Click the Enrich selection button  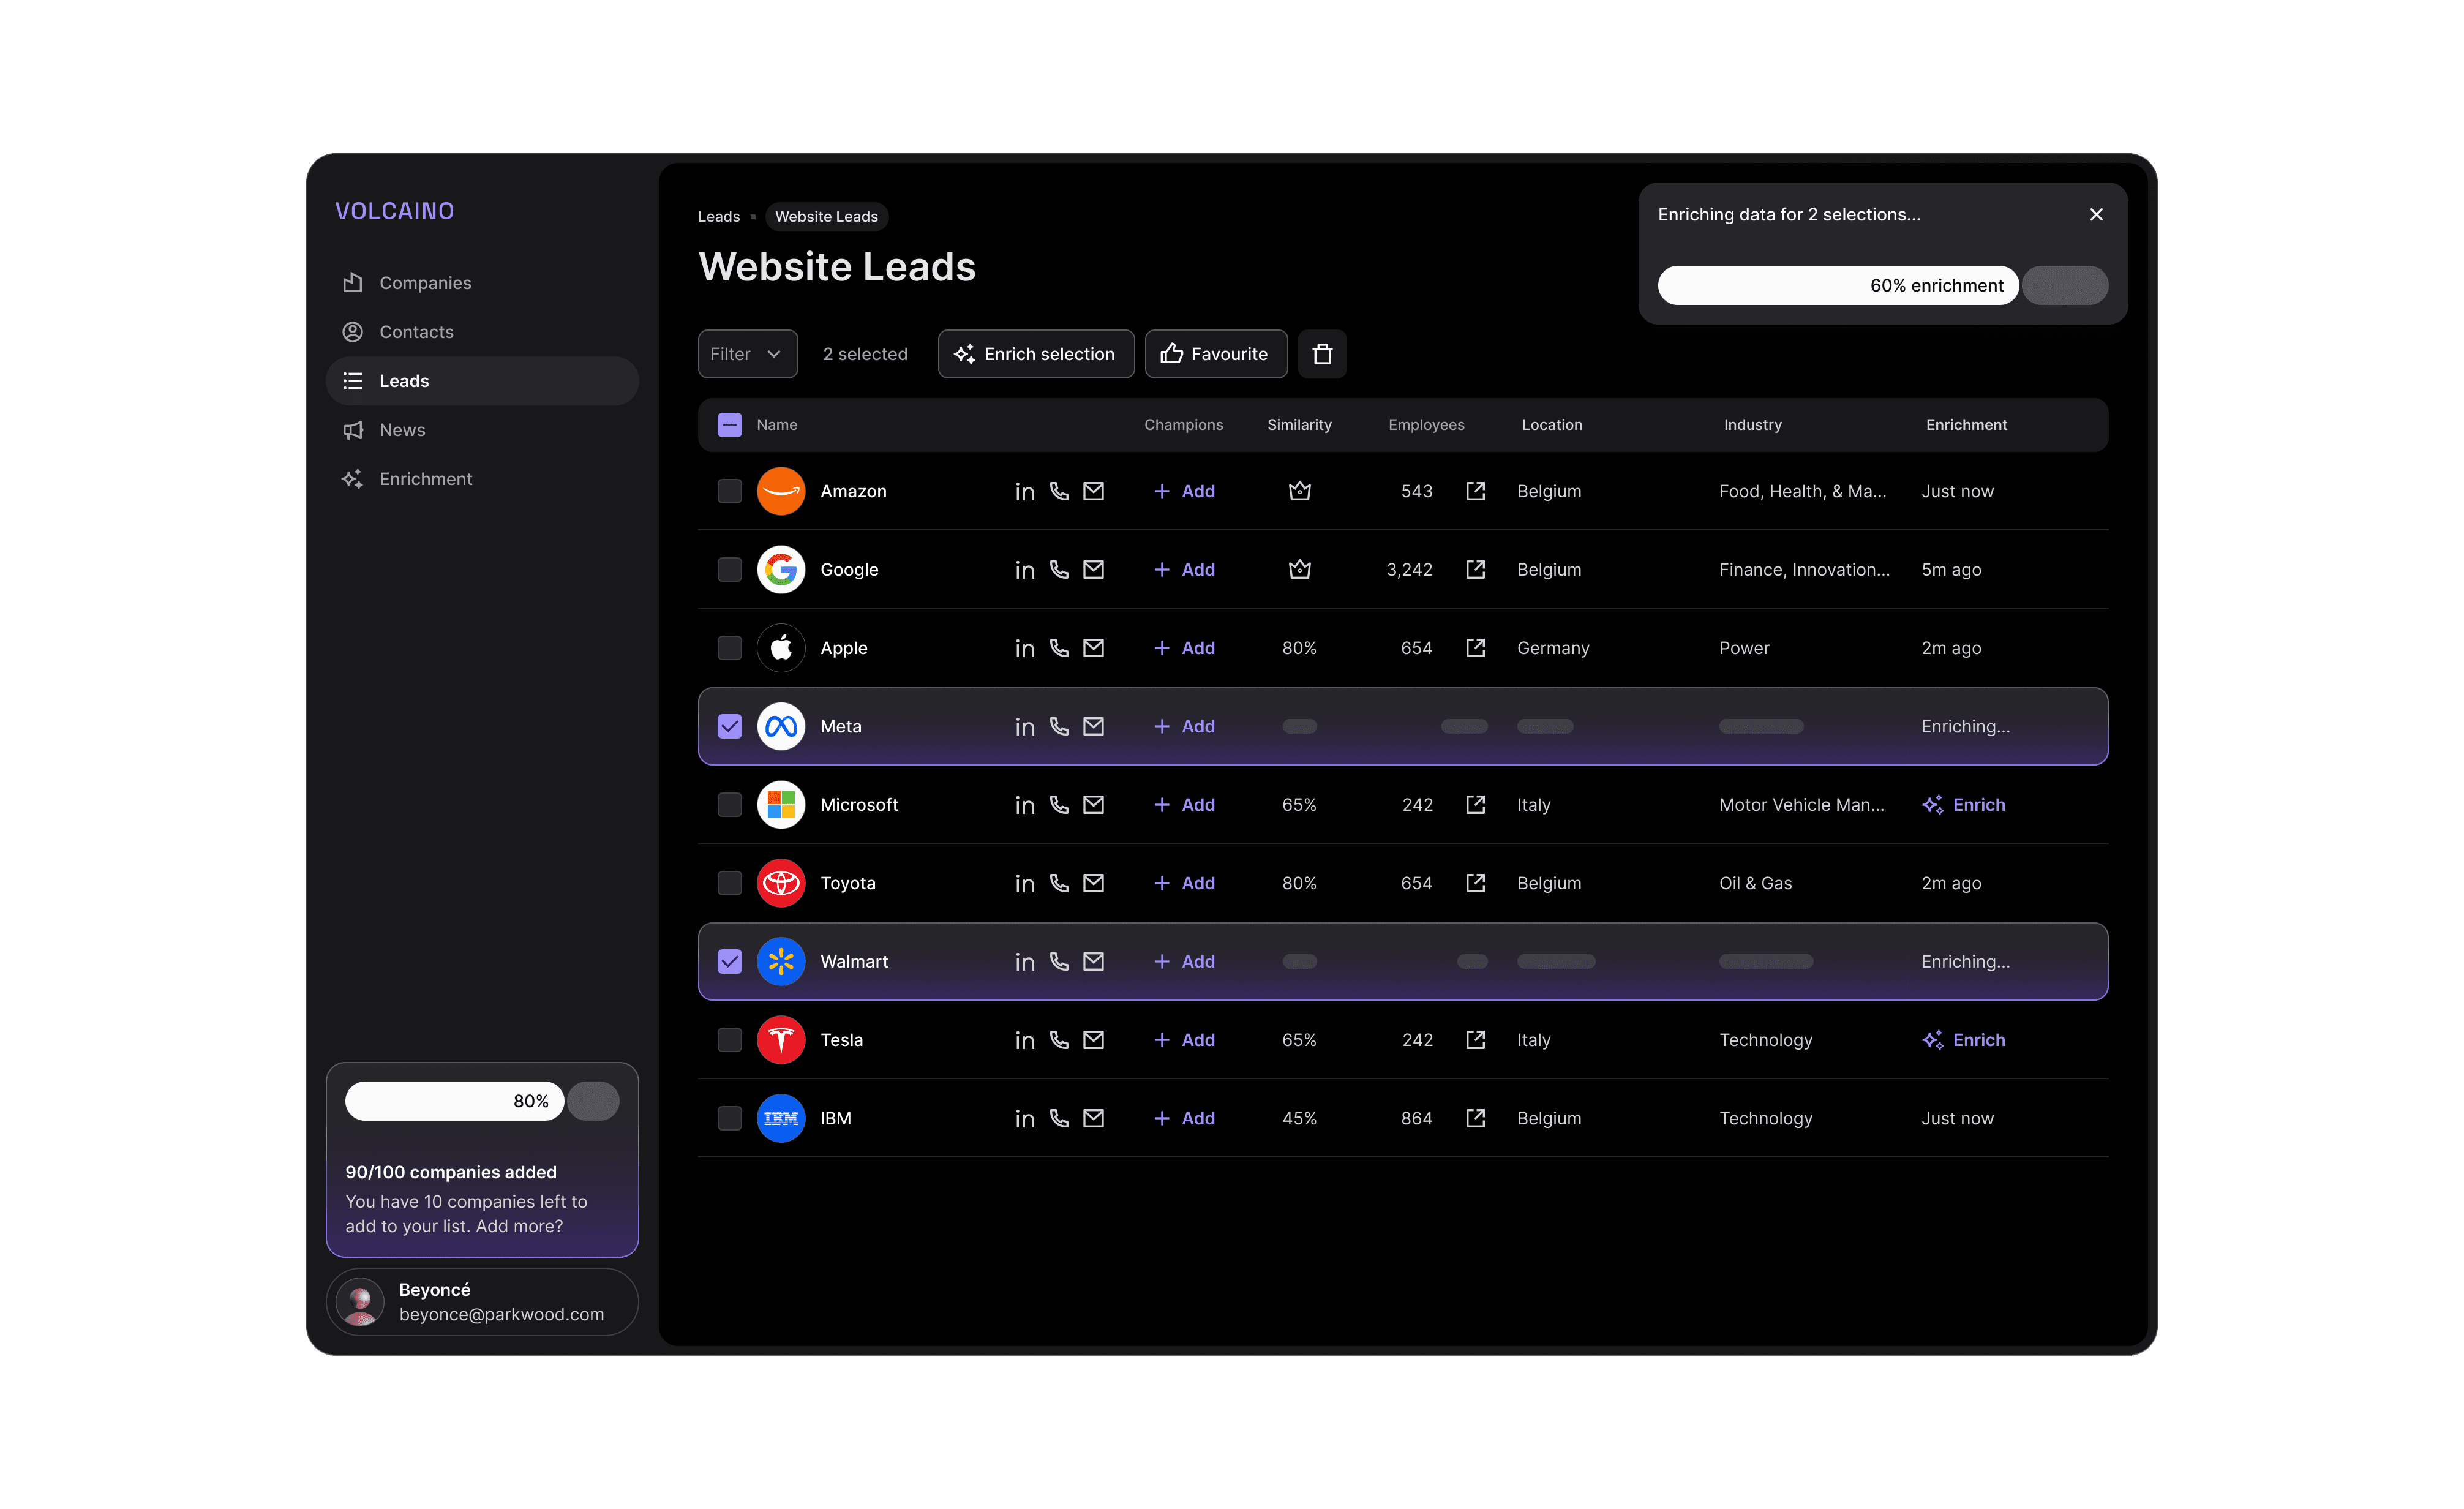pyautogui.click(x=1035, y=354)
